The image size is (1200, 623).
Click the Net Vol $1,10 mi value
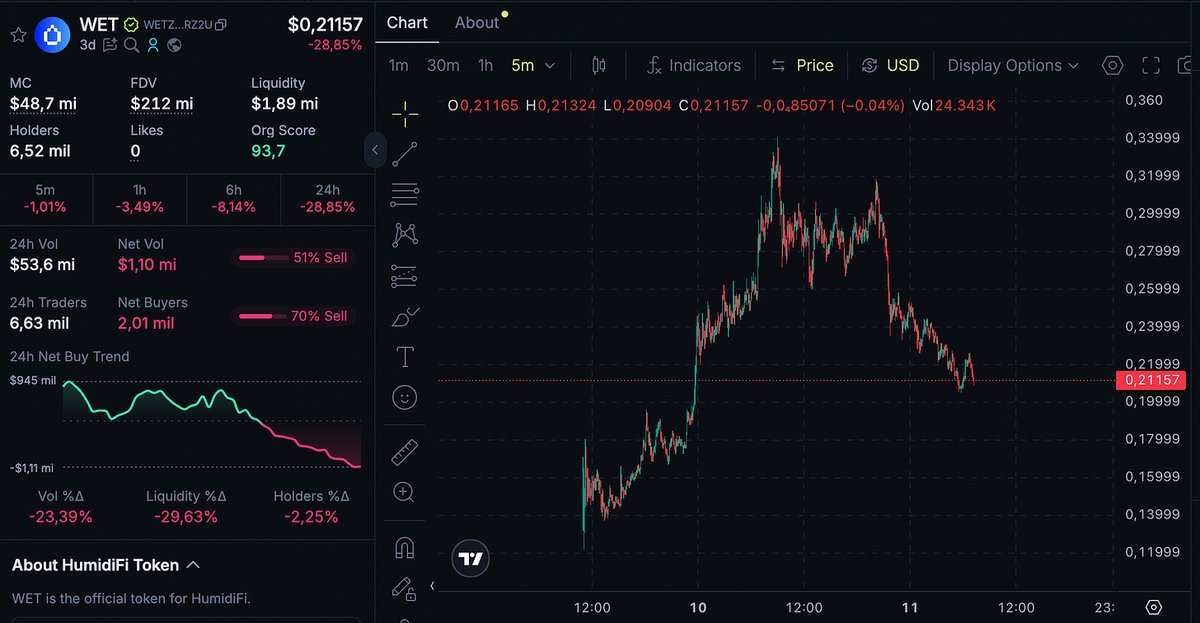(147, 264)
